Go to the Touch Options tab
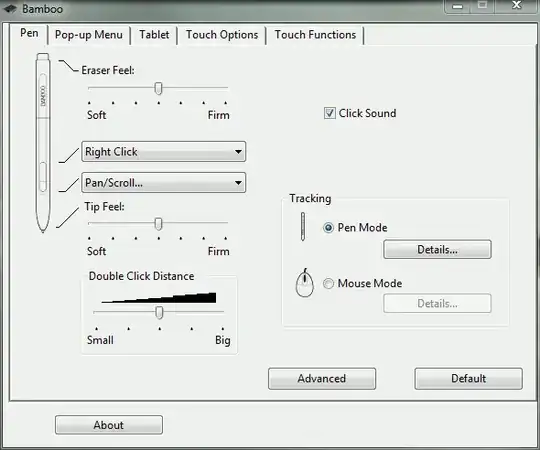This screenshot has height=450, width=540. coord(222,35)
